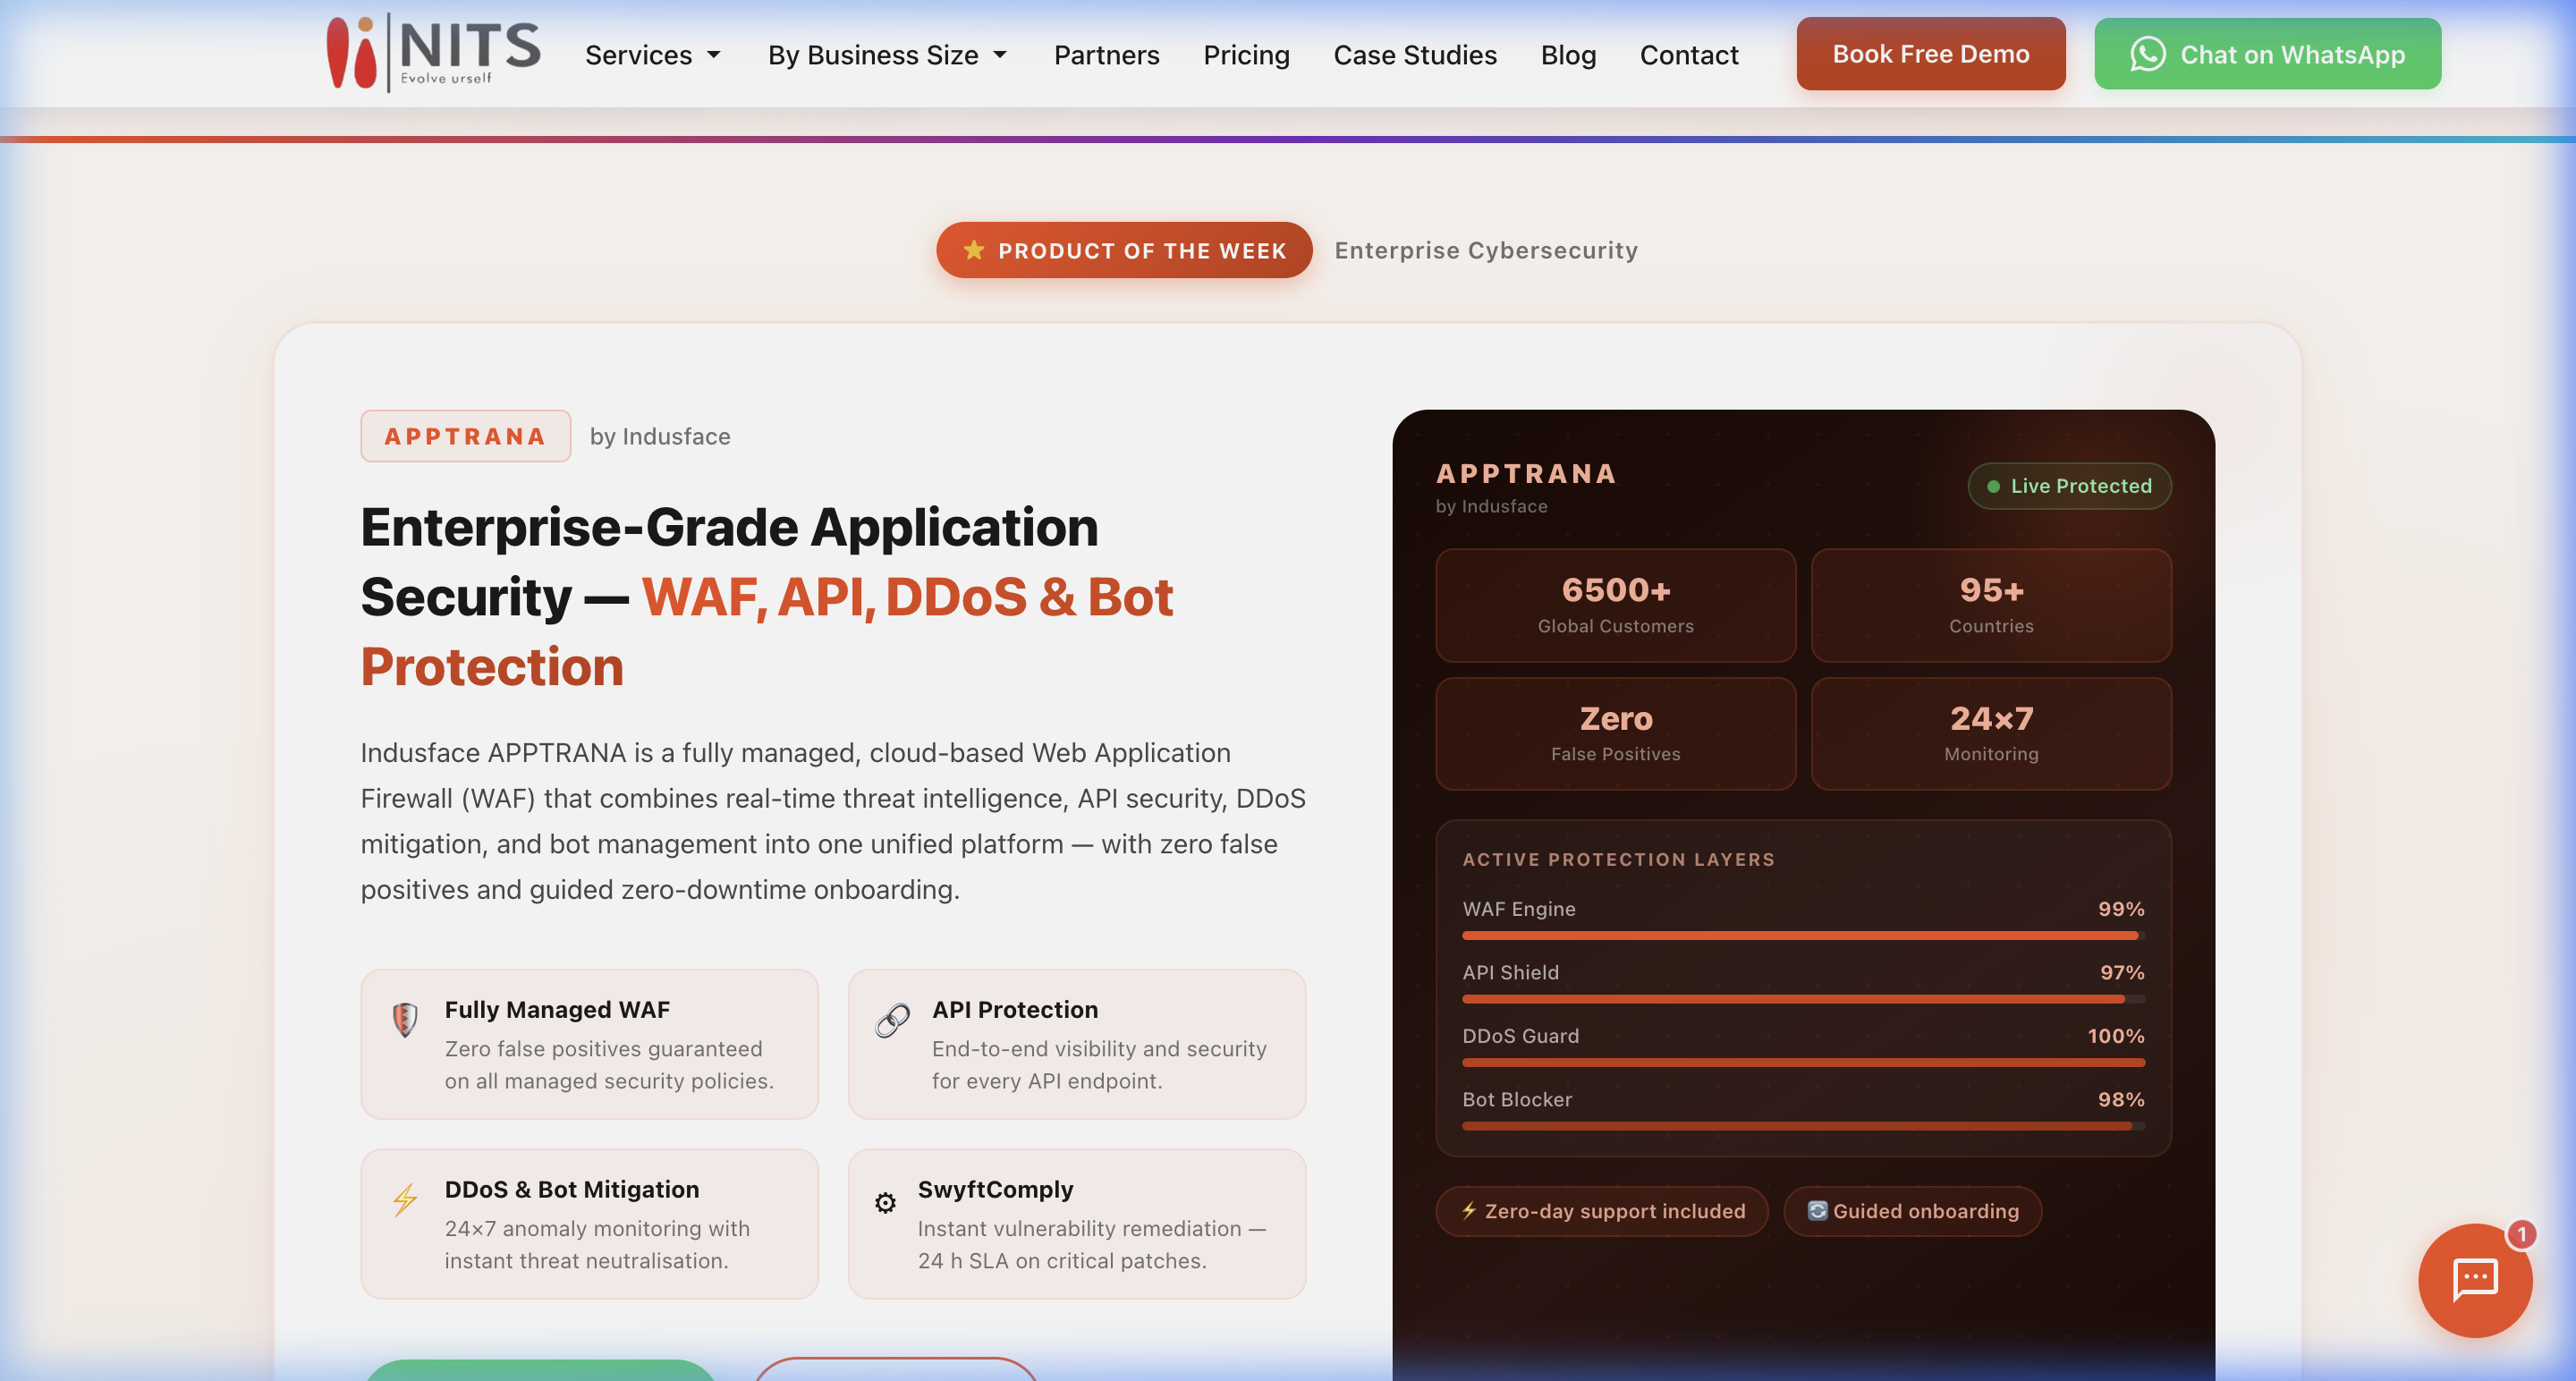2576x1381 pixels.
Task: Click the Bot Blocker progress bar
Action: pos(1803,1126)
